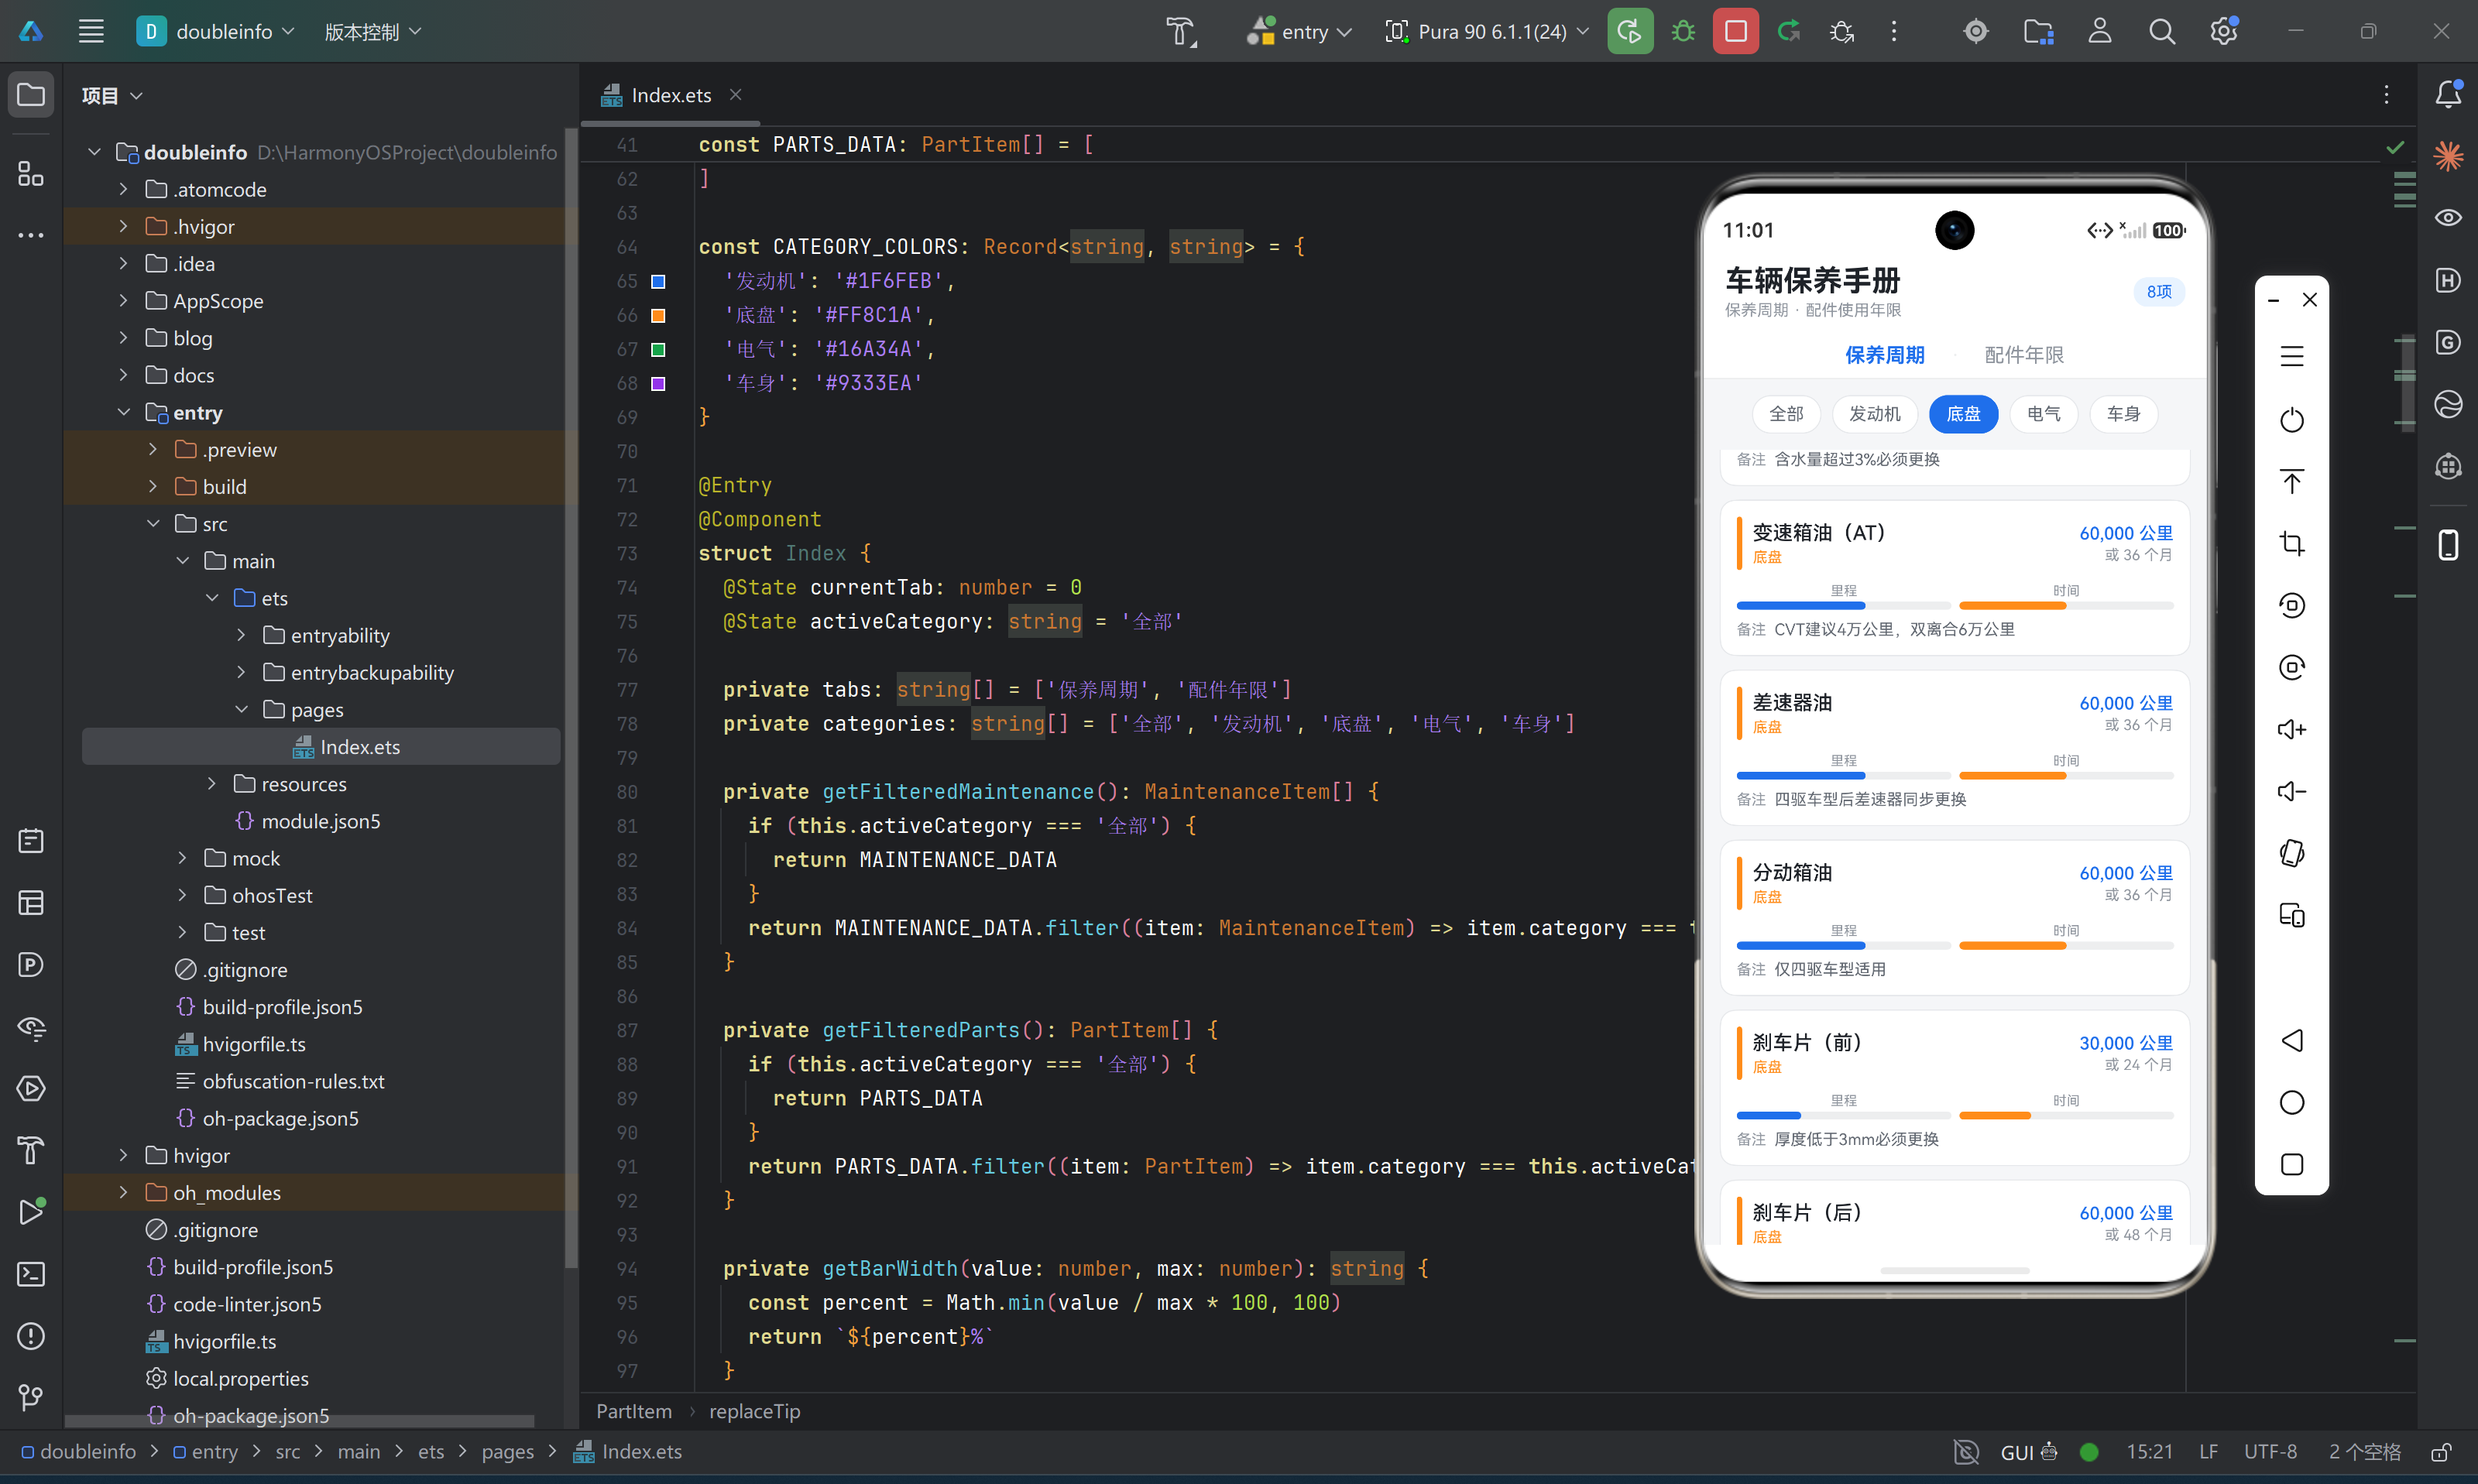Viewport: 2478px width, 1484px height.
Task: Open the Pura 90 device selector dropdown
Action: (x=1486, y=31)
